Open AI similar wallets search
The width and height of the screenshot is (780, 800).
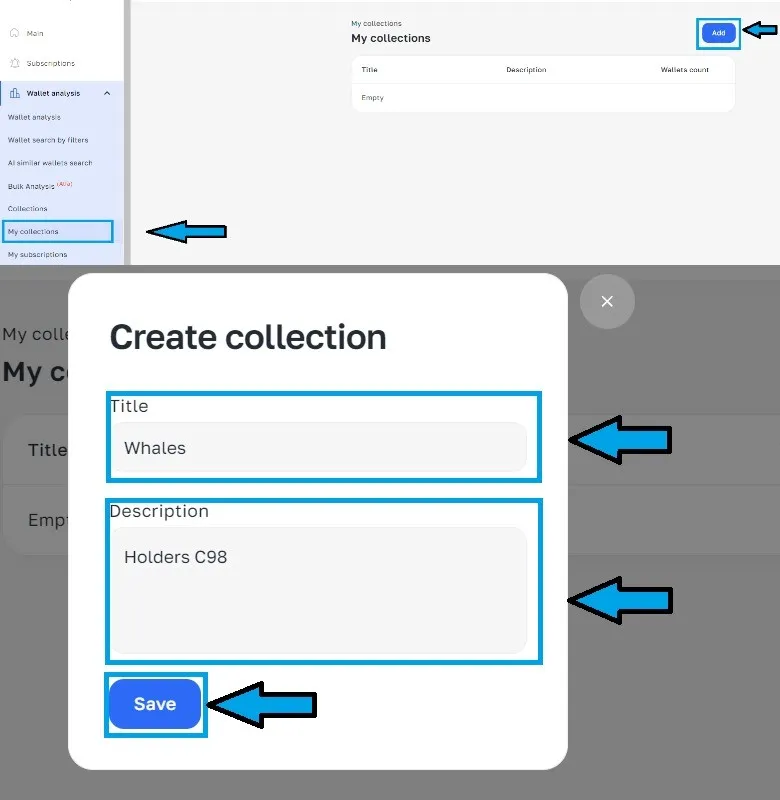pos(50,163)
